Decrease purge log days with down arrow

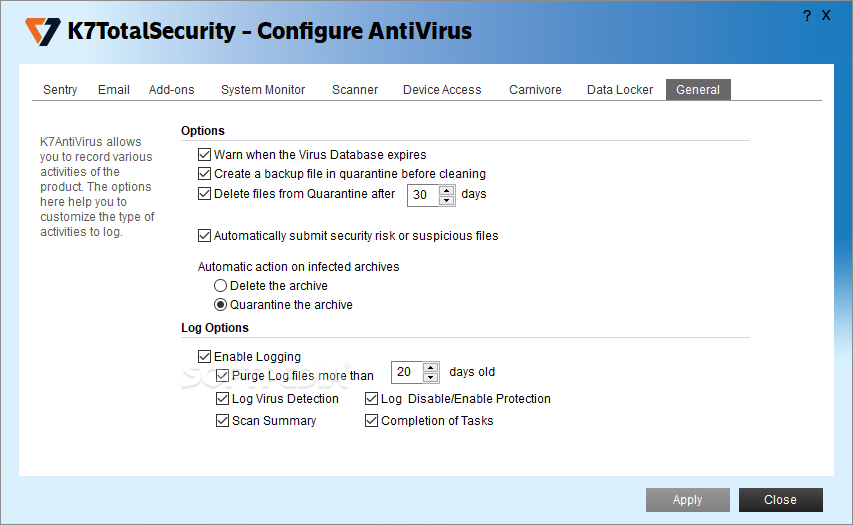pyautogui.click(x=431, y=378)
